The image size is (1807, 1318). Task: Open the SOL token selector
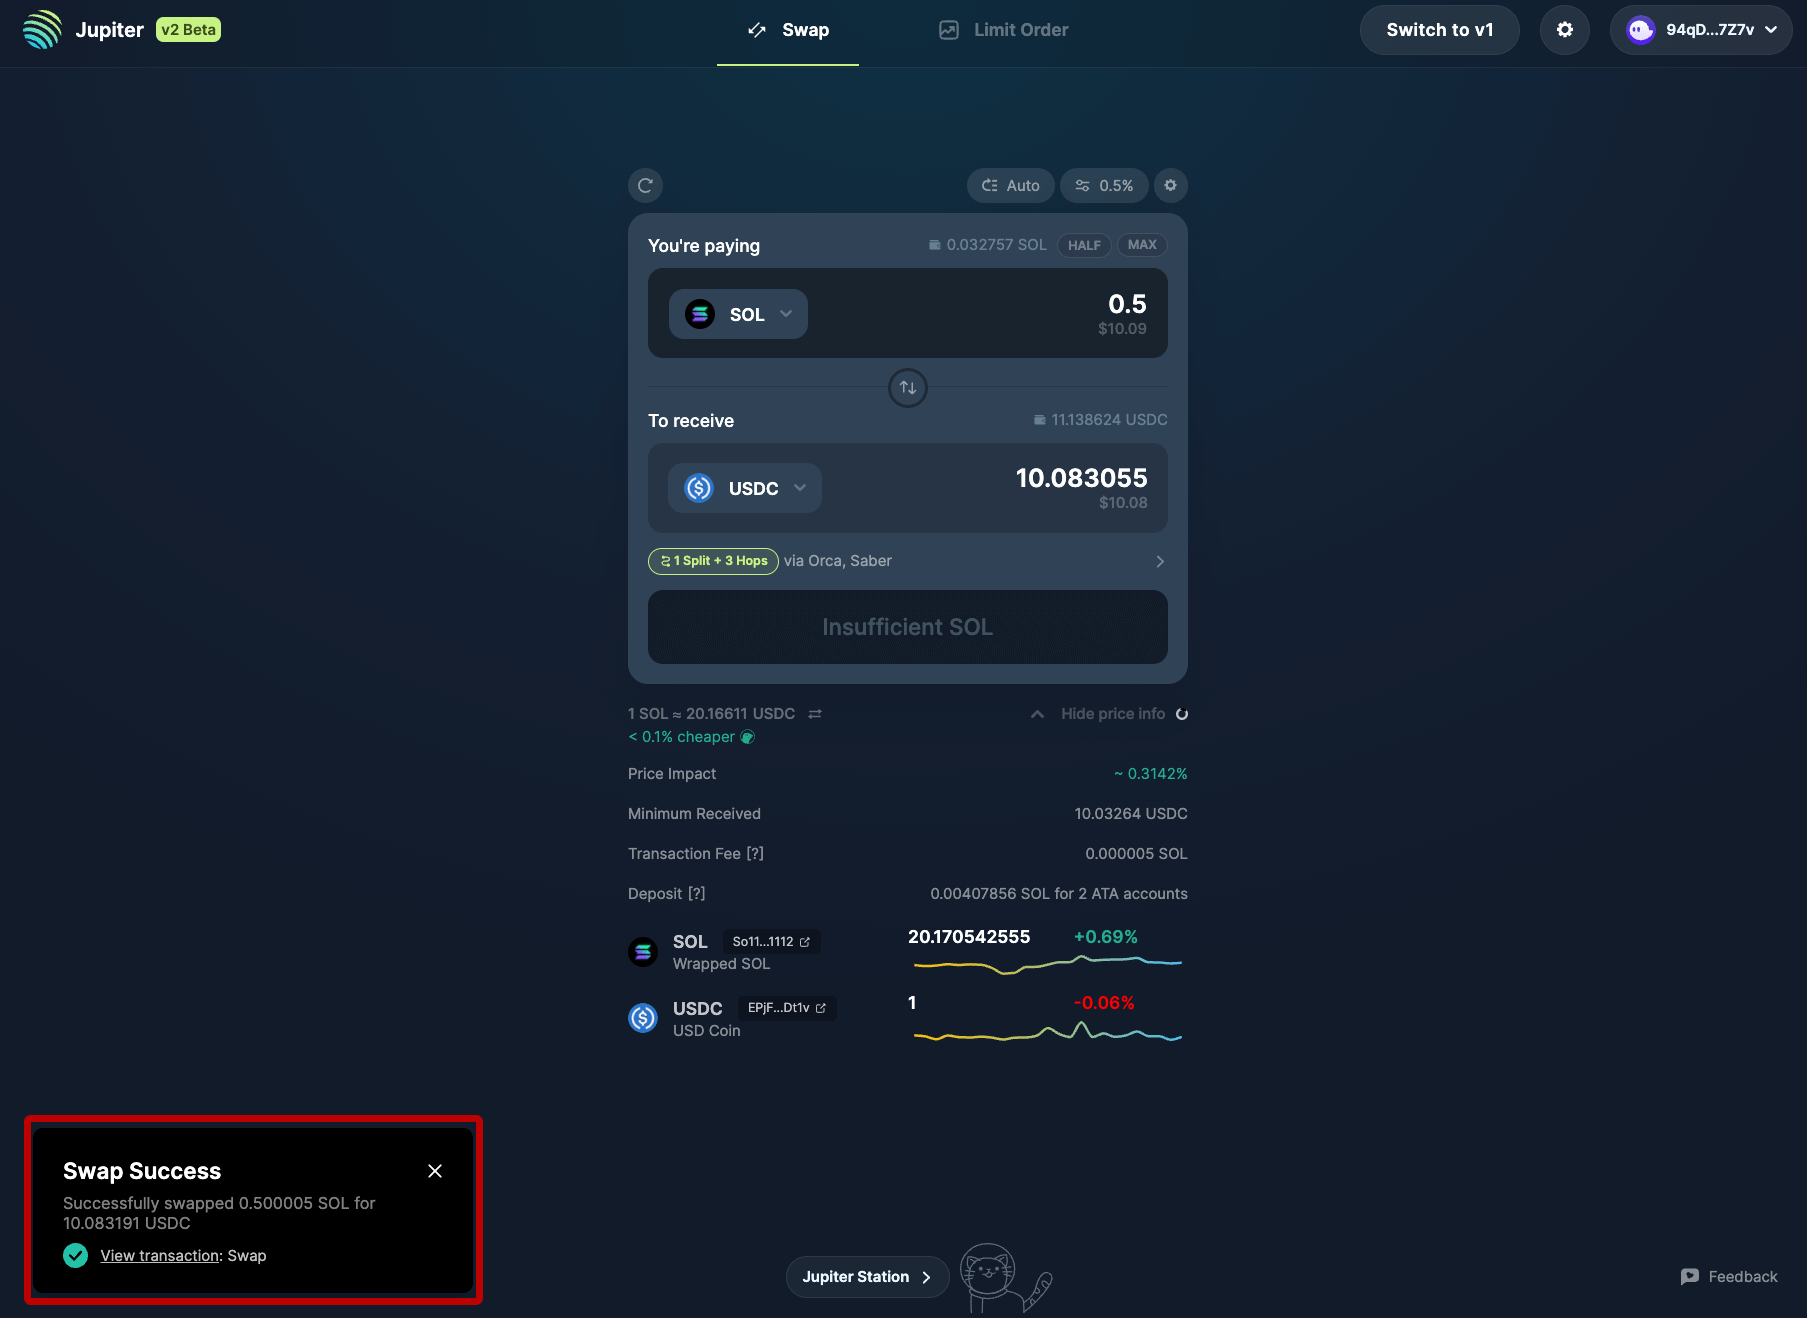[x=738, y=314]
